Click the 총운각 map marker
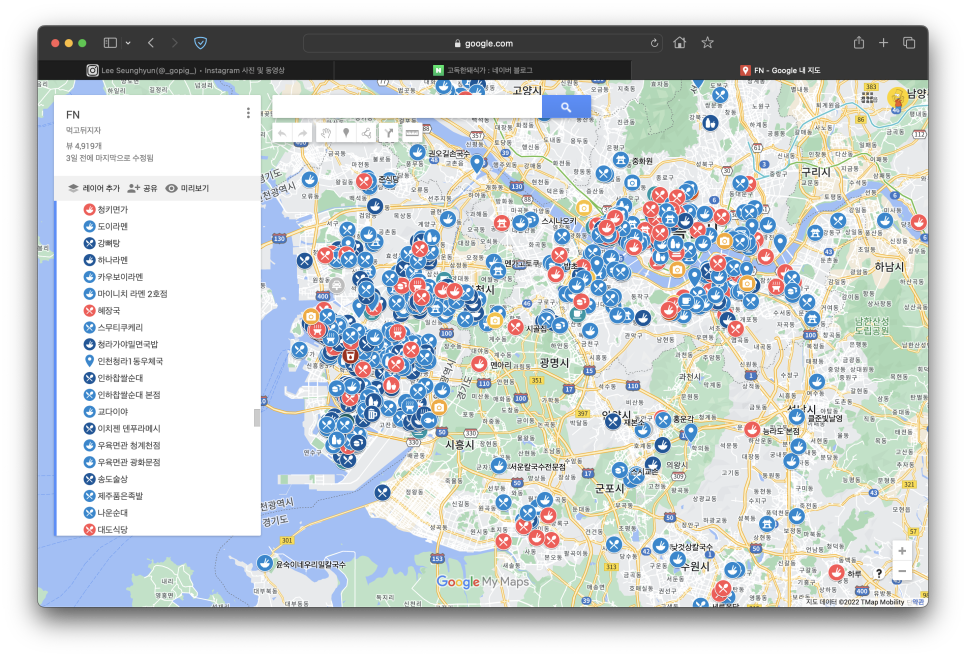 pyautogui.click(x=662, y=419)
